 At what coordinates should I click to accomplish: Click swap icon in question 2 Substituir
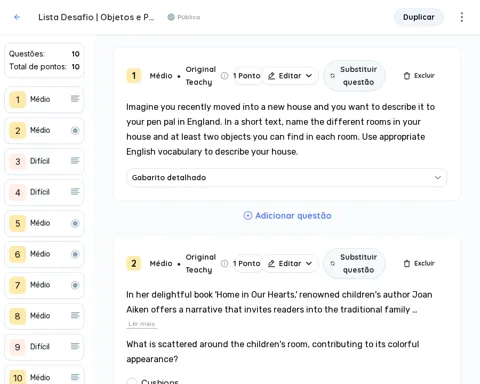tap(332, 263)
